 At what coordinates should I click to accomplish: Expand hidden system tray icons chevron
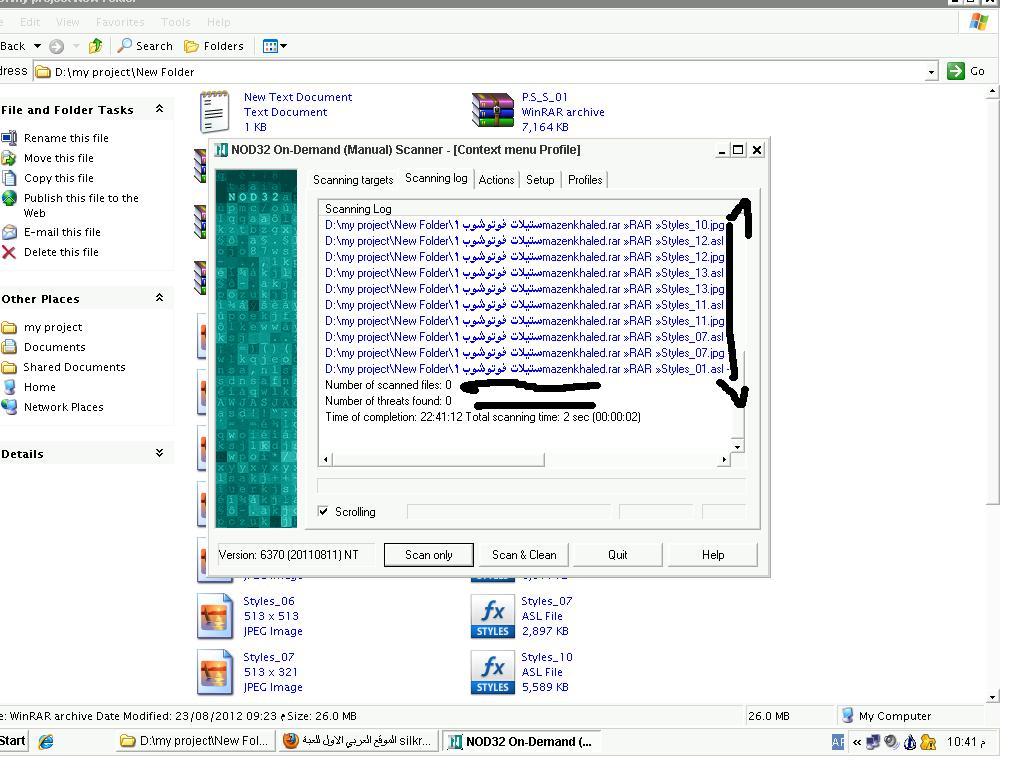pyautogui.click(x=856, y=742)
